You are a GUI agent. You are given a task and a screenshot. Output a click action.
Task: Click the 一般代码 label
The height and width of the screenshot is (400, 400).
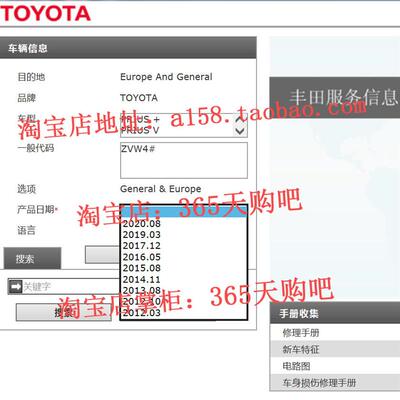36,148
